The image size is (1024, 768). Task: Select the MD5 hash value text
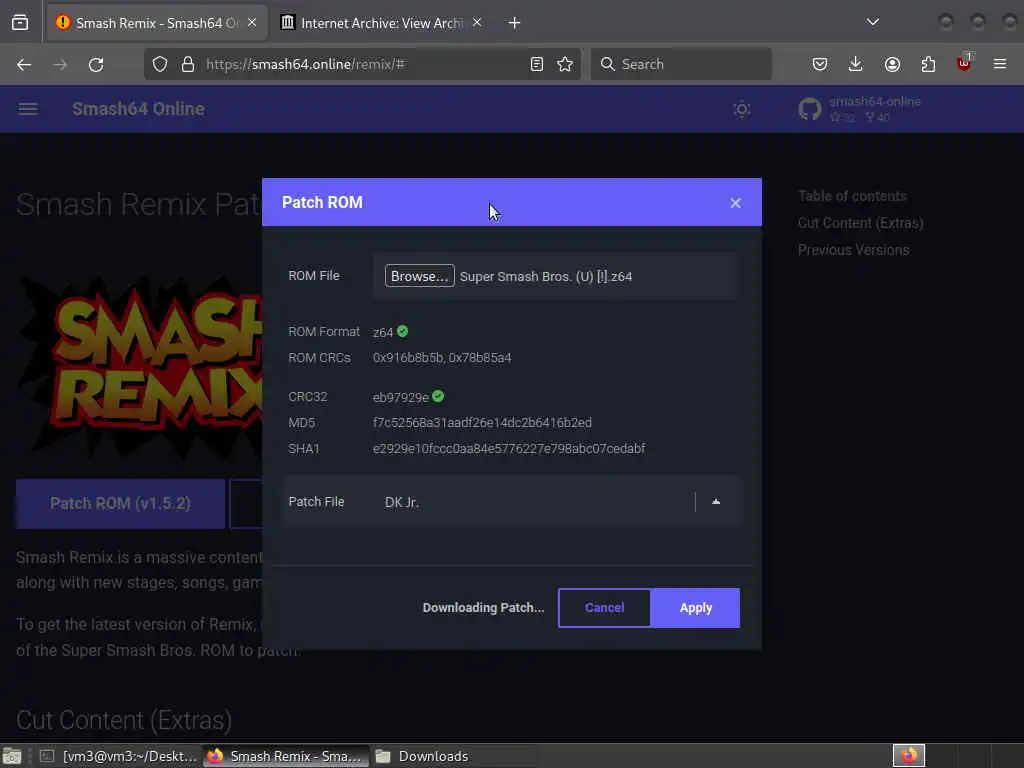[482, 423]
